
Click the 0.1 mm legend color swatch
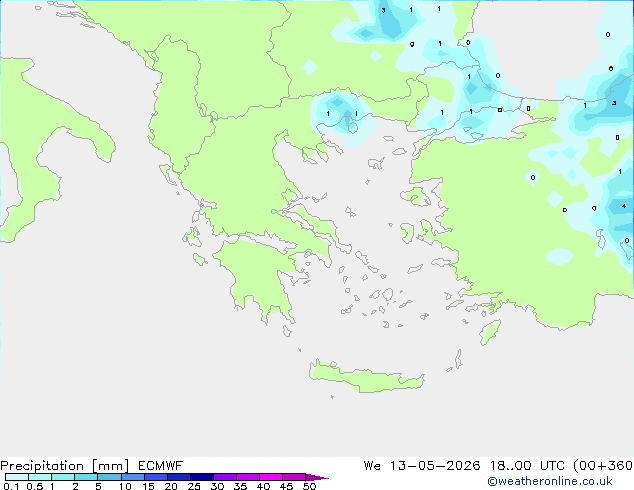click(17, 477)
